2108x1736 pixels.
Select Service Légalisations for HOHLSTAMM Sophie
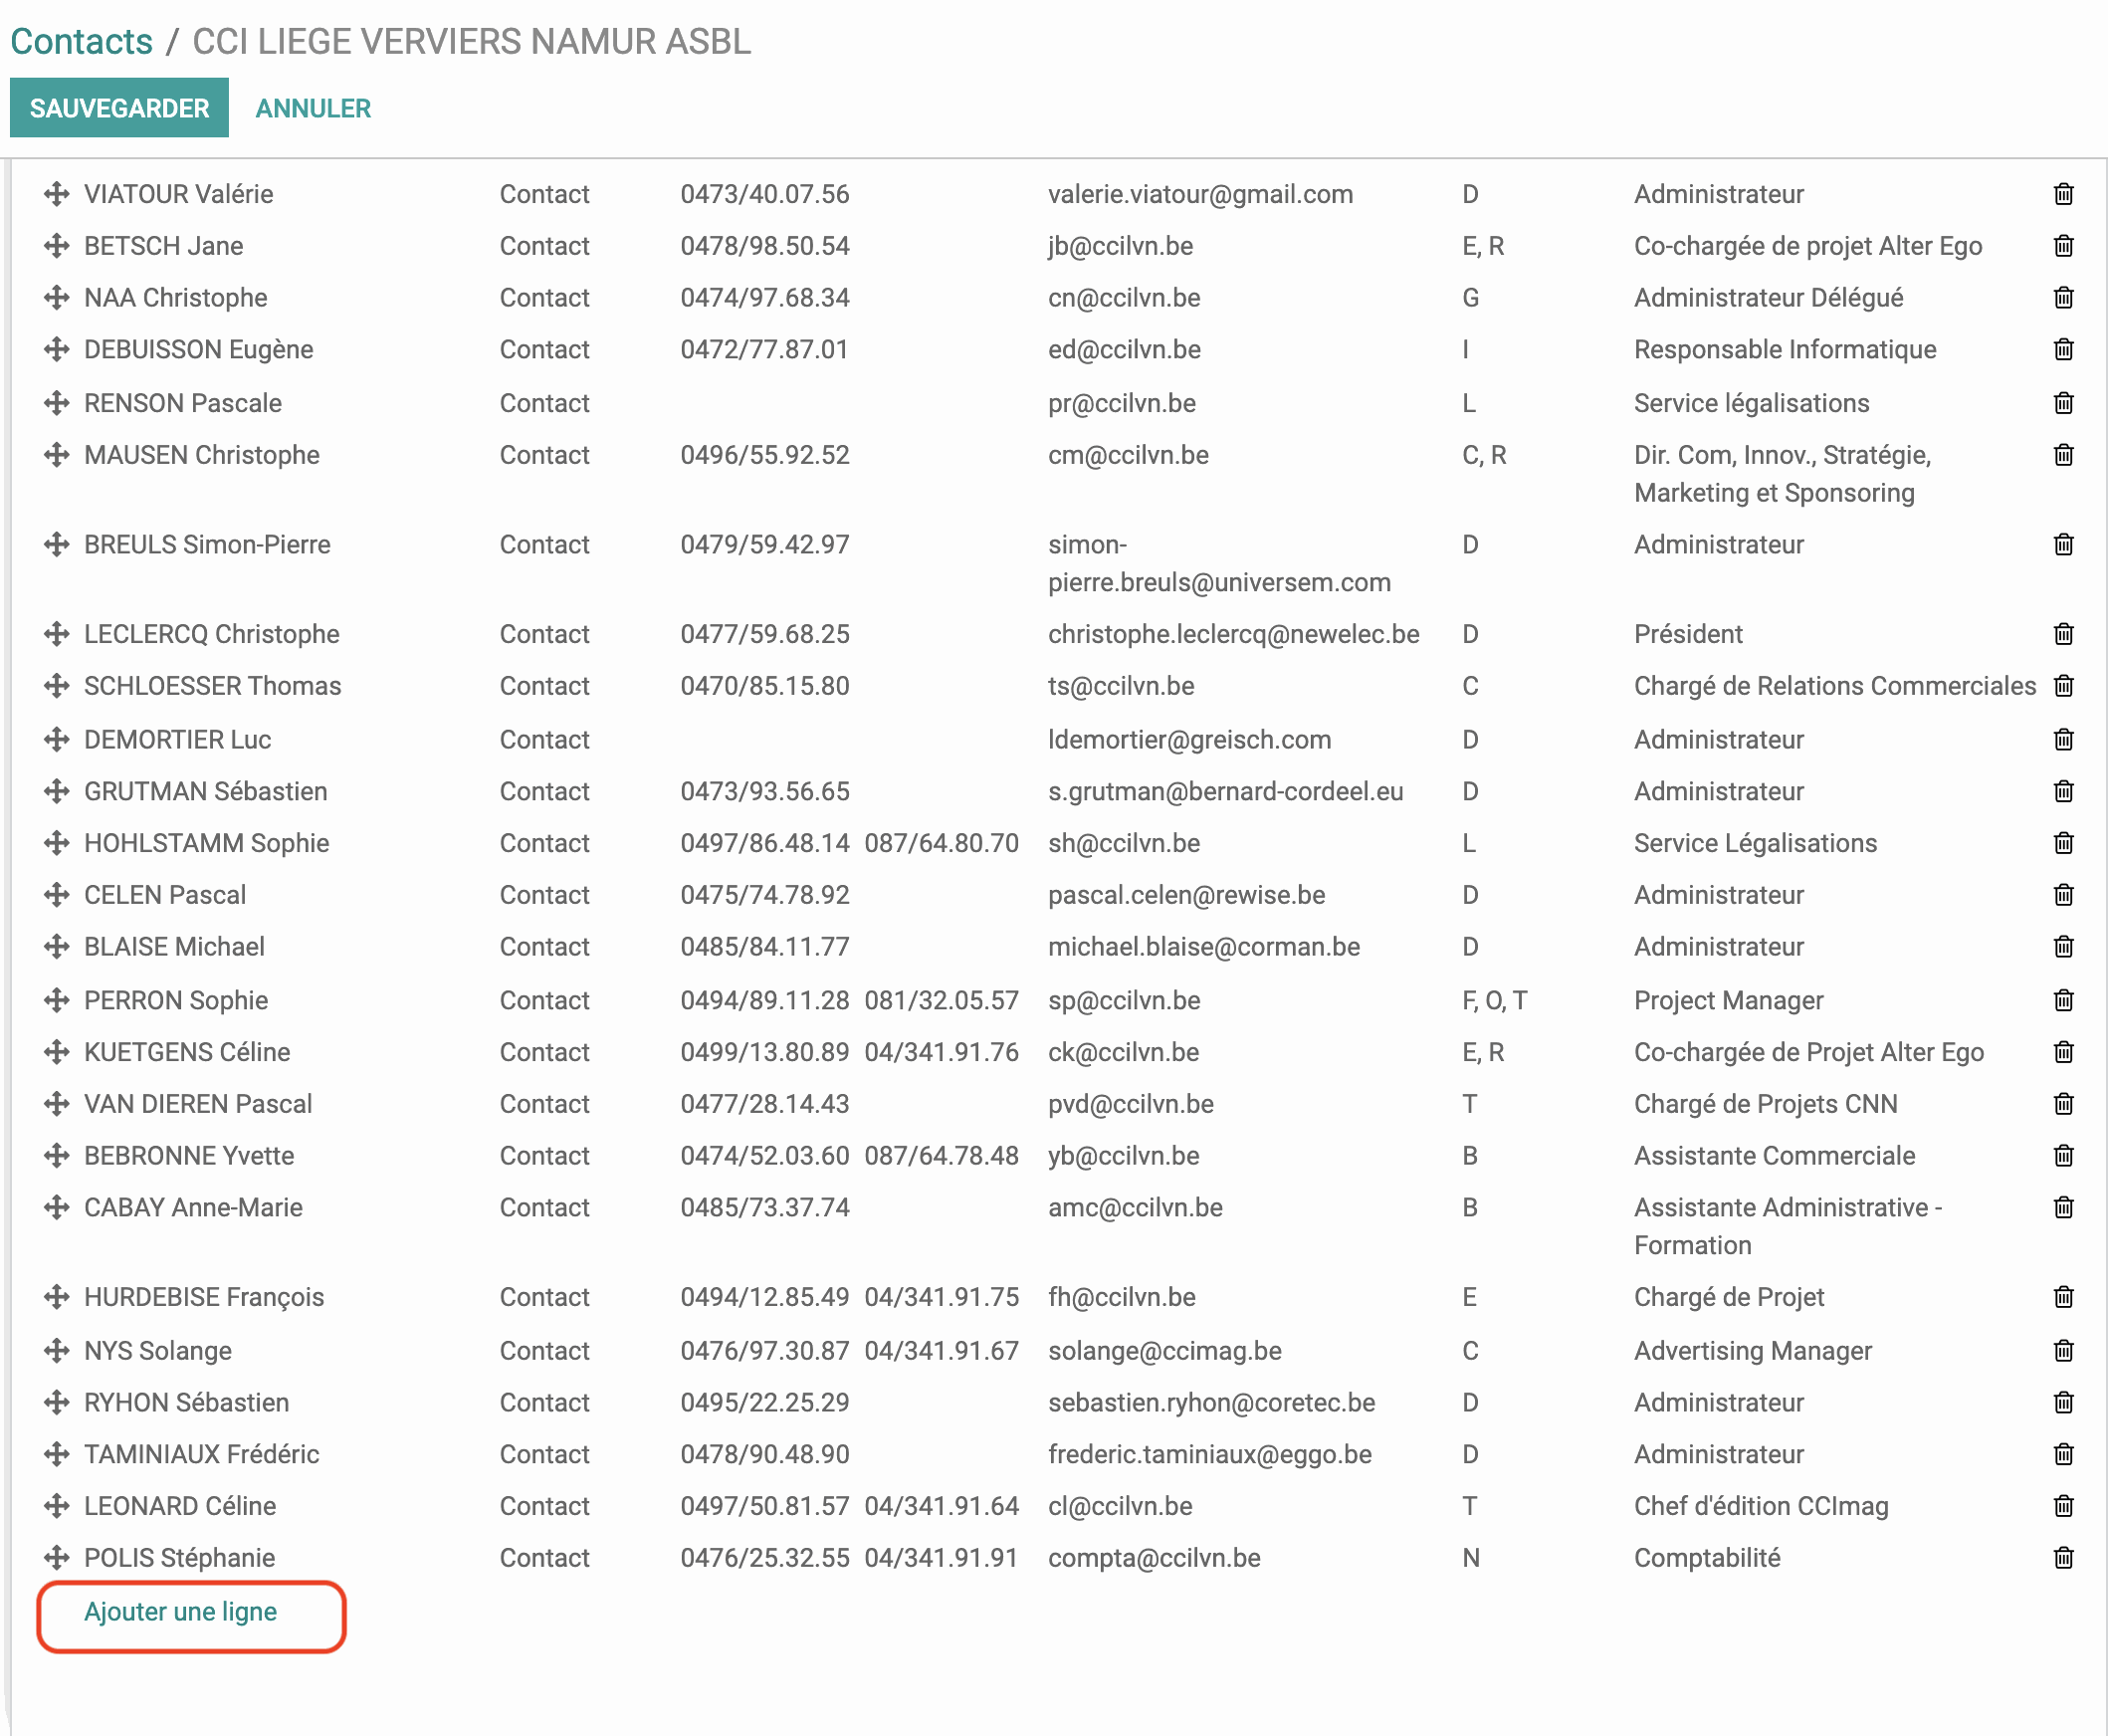[1756, 843]
